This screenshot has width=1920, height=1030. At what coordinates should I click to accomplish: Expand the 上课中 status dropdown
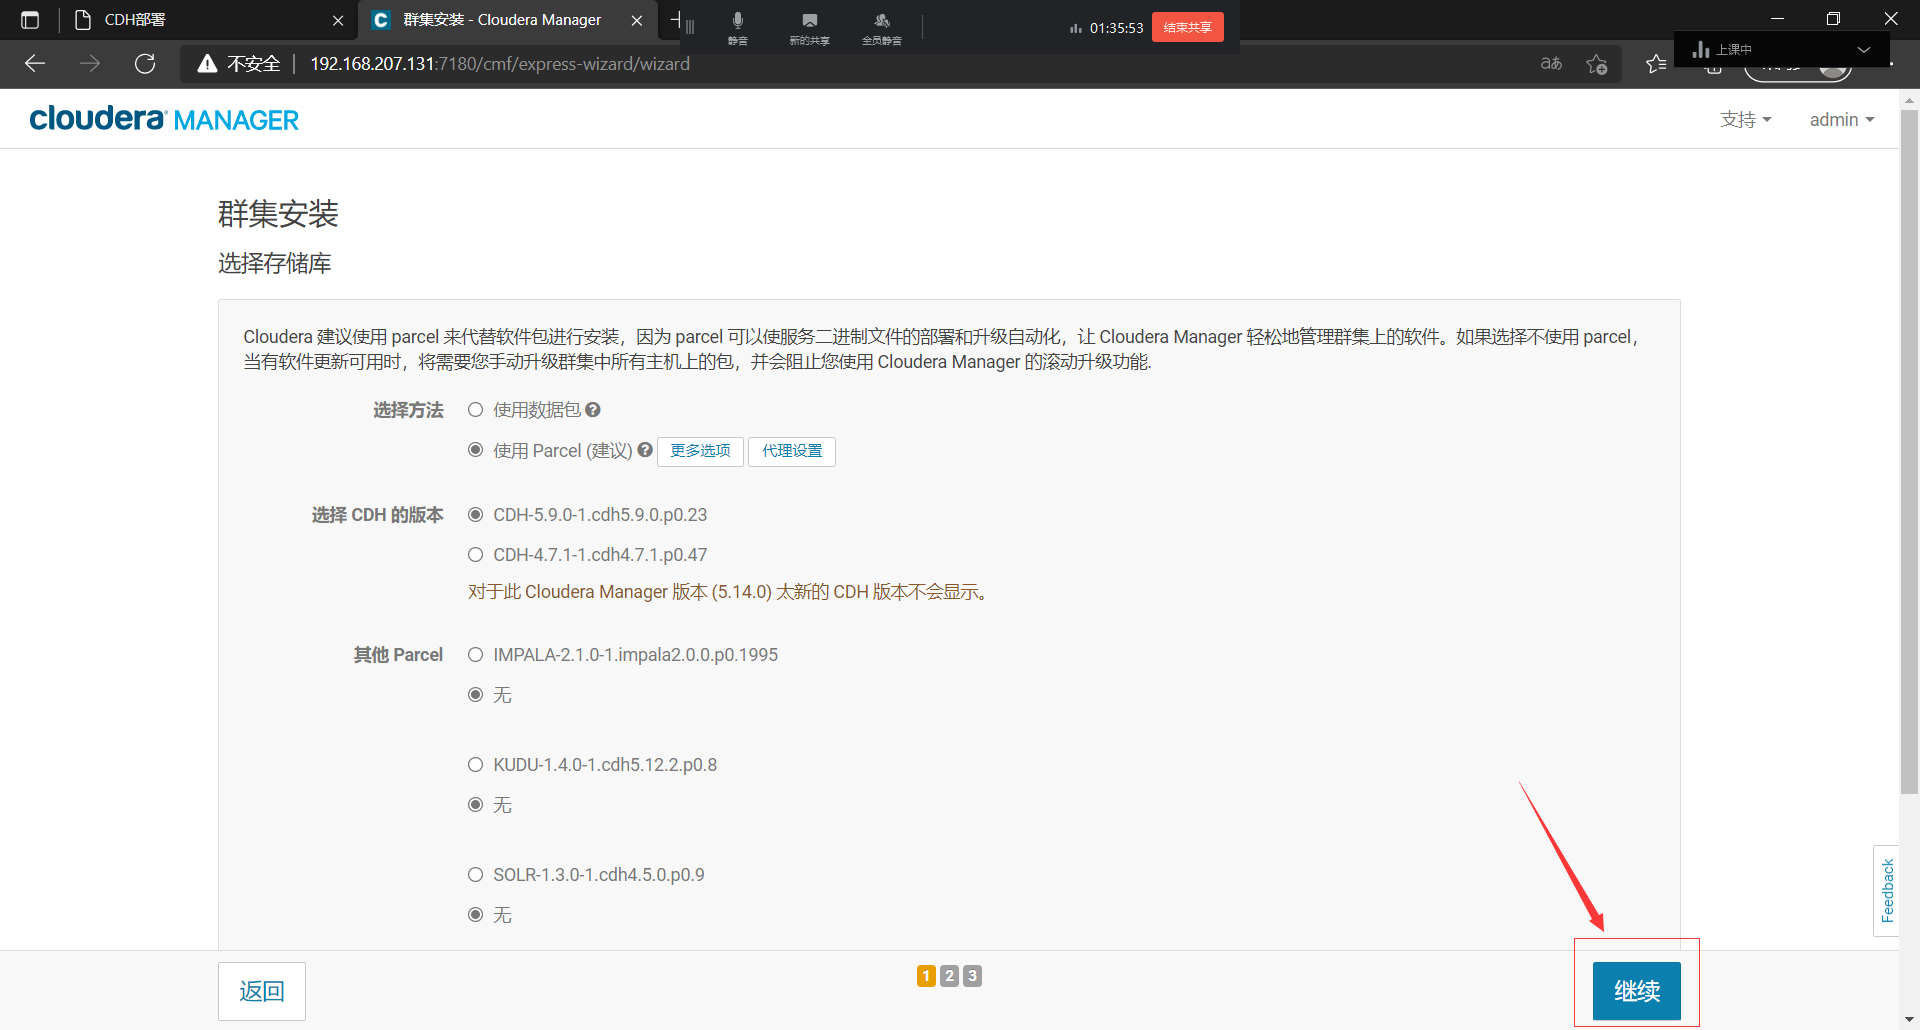point(1864,49)
